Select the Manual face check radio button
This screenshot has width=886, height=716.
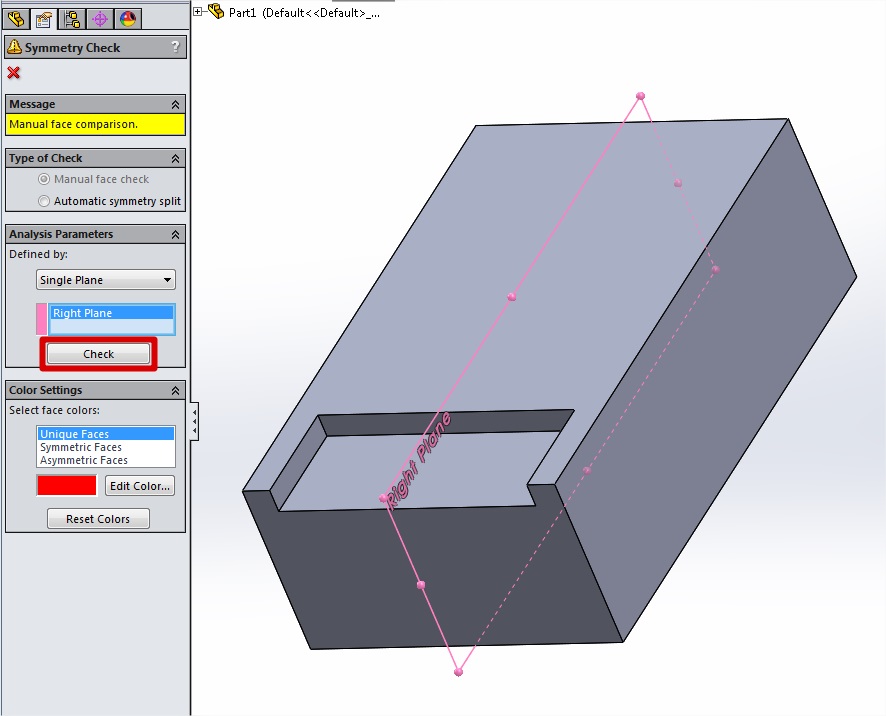click(x=44, y=179)
